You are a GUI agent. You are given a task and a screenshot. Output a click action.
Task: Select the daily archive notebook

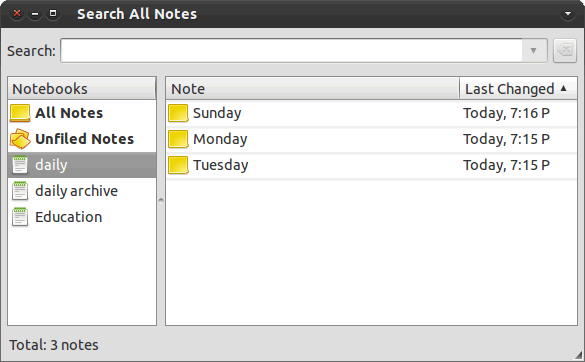[82, 191]
